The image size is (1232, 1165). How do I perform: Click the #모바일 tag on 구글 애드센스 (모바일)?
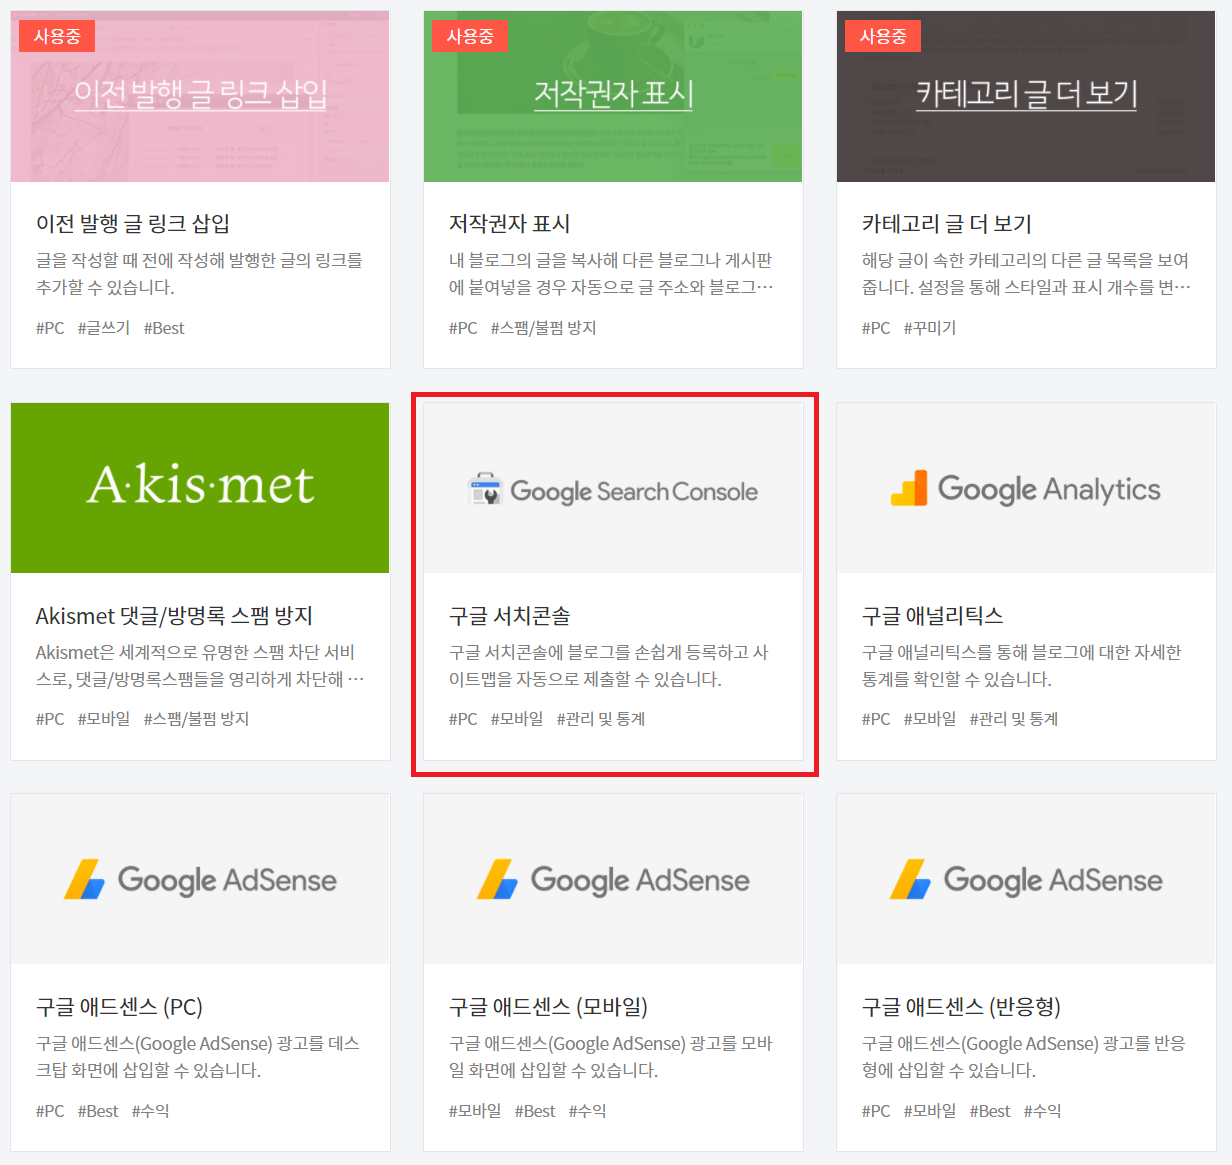point(475,1111)
